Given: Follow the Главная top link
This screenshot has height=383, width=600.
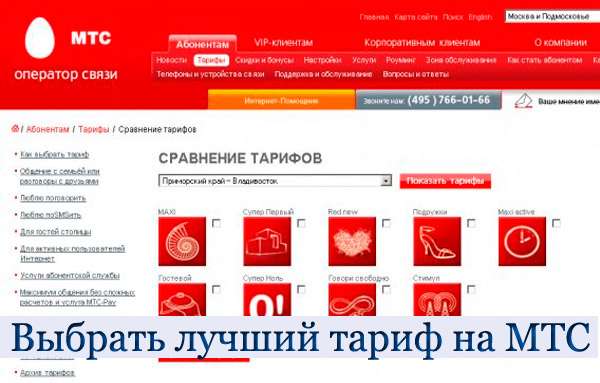Looking at the screenshot, I should 374,17.
